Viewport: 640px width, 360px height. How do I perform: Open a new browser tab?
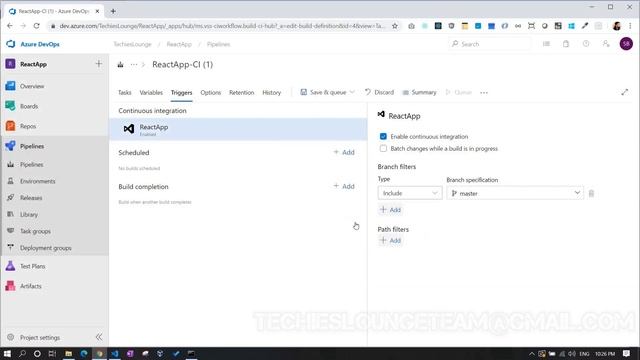[x=113, y=11]
